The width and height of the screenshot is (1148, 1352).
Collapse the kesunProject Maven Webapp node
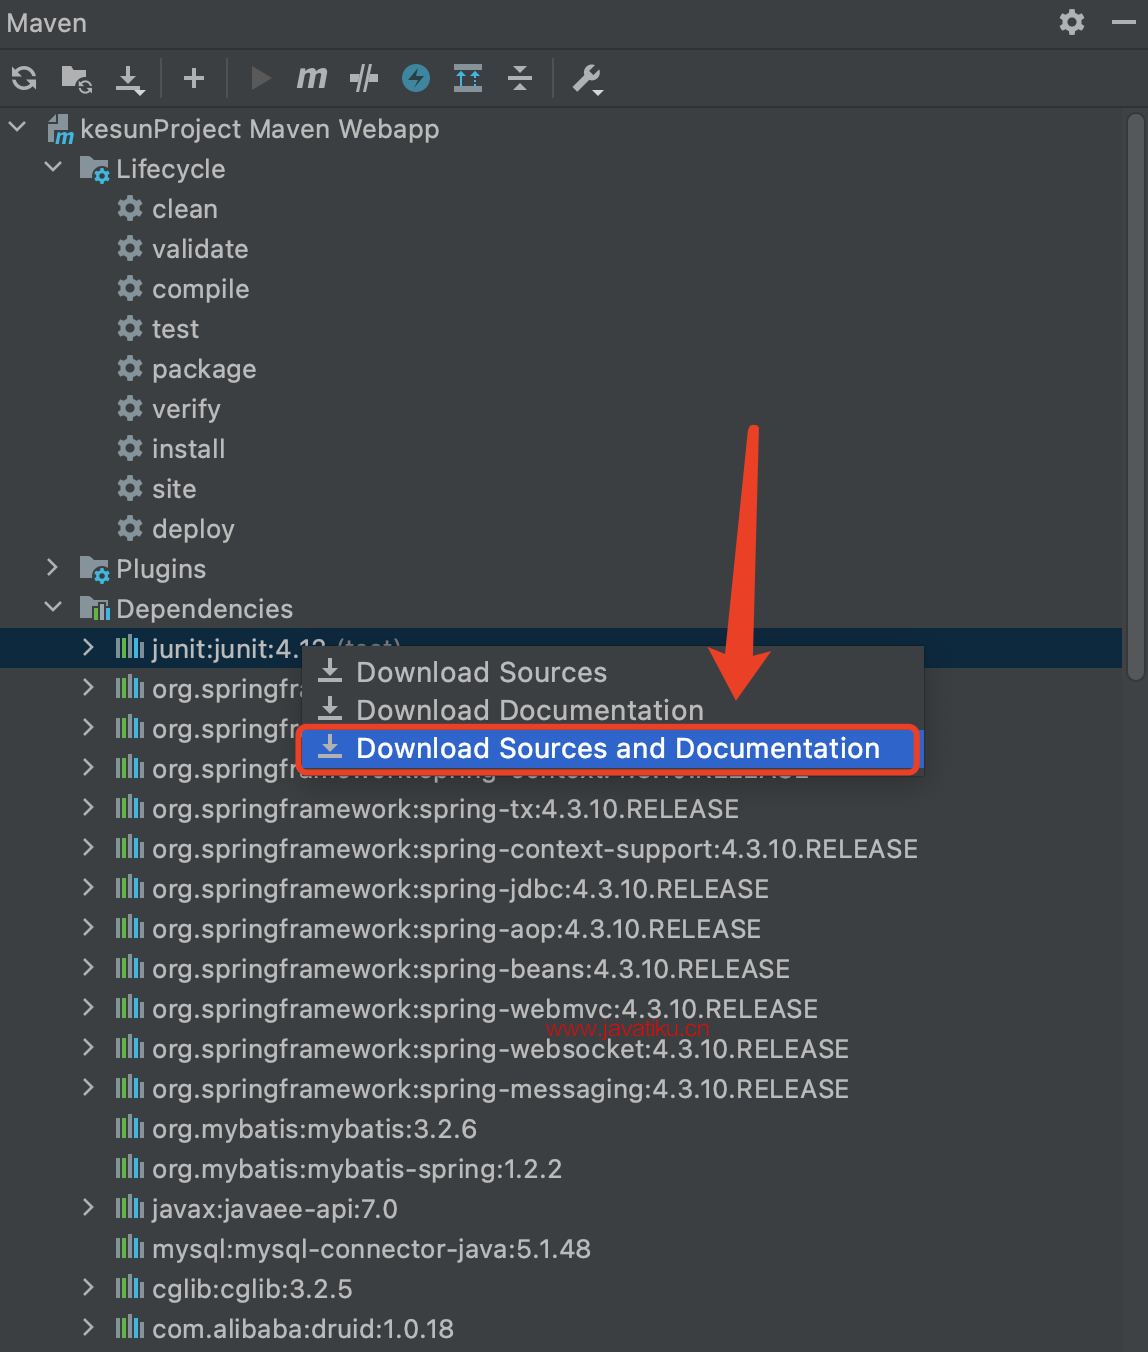(17, 128)
